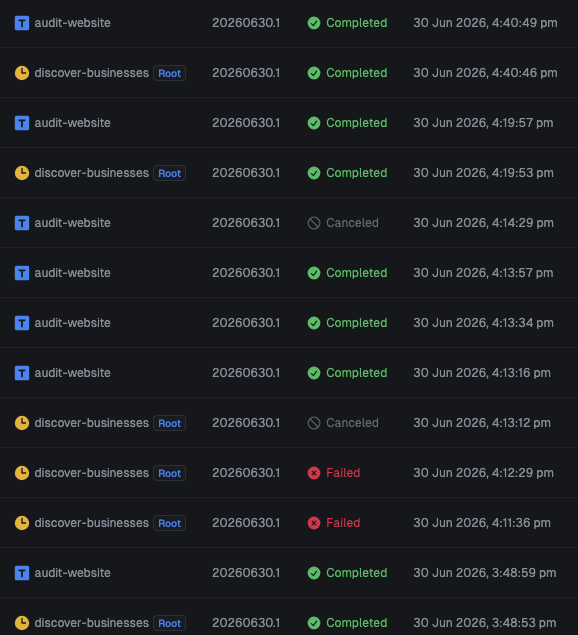Image resolution: width=578 pixels, height=635 pixels.
Task: Click green check icon for 4:40:46 pm run
Action: pos(314,73)
